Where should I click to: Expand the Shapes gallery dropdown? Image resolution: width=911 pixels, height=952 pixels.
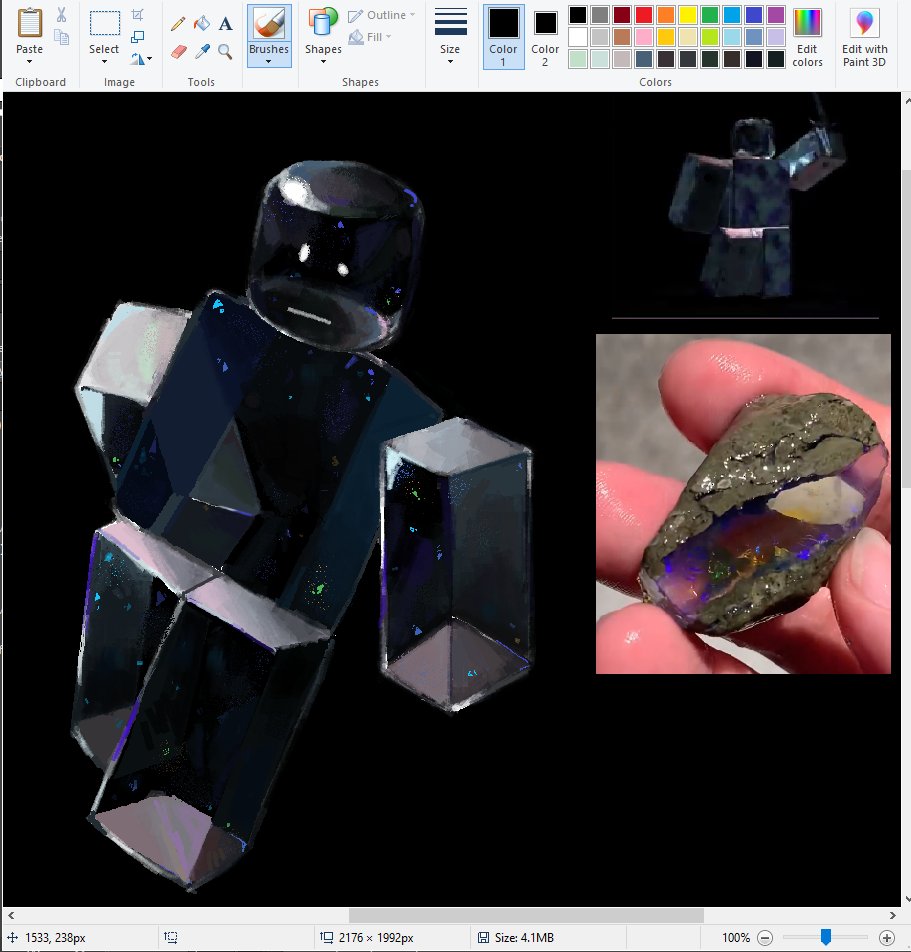coord(323,61)
